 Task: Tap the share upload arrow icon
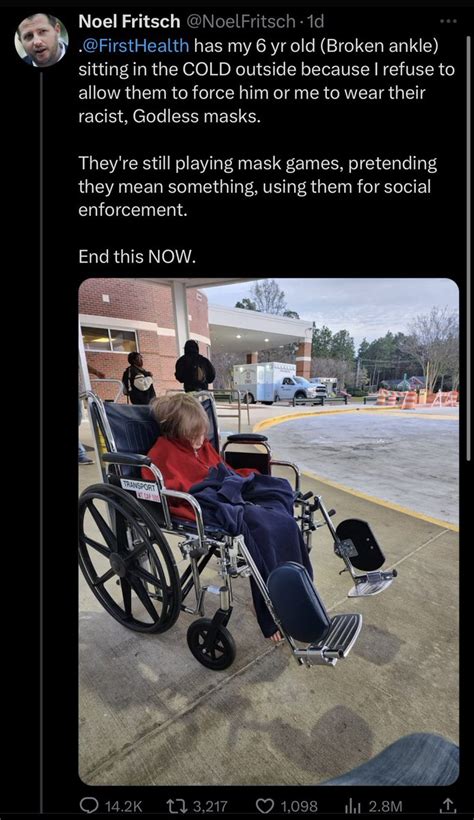[x=450, y=805]
